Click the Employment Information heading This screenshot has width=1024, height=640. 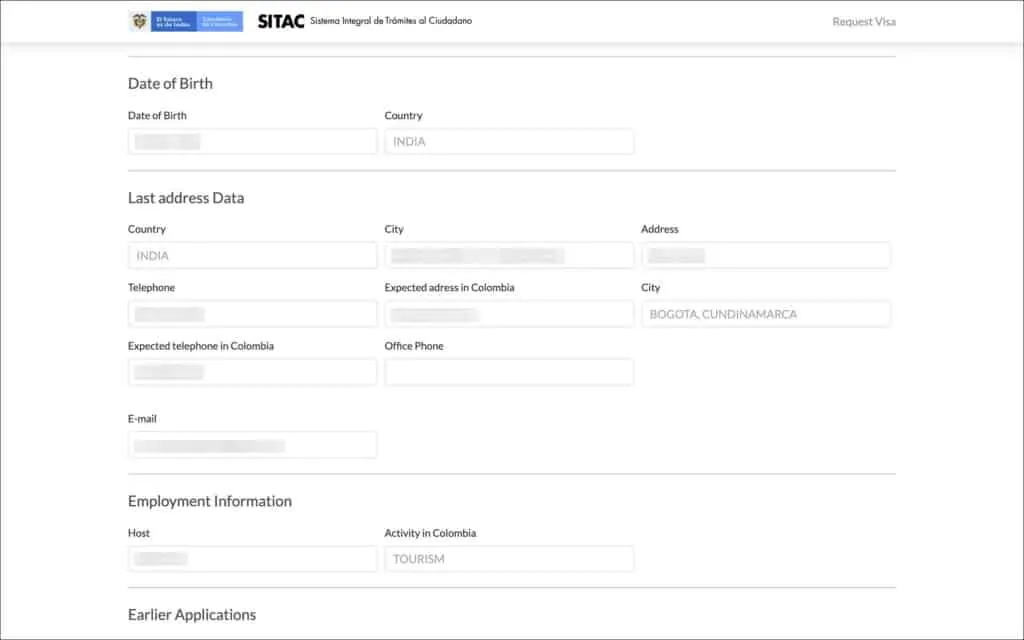(210, 501)
